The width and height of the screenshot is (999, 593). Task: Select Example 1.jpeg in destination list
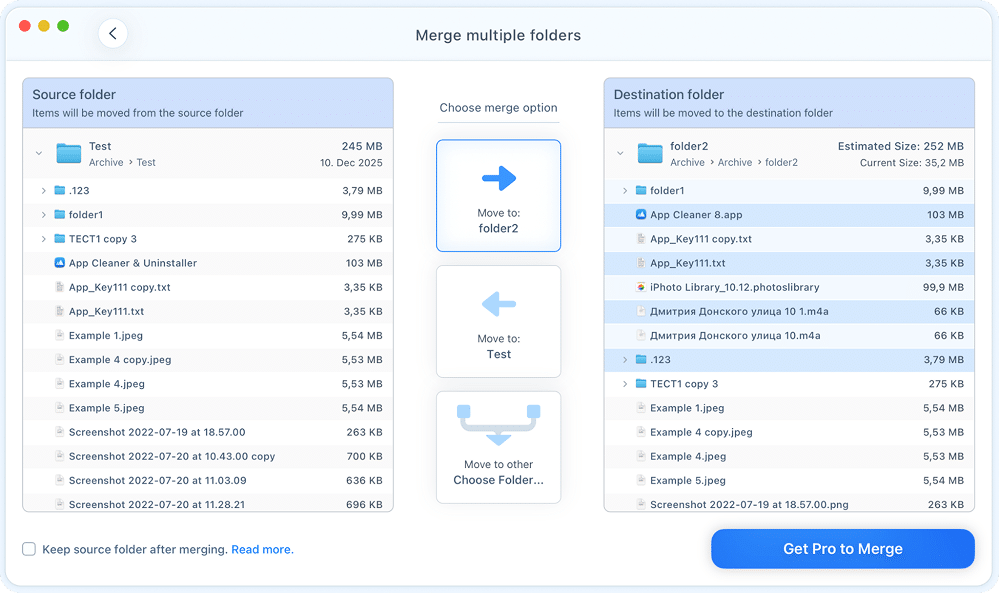point(789,408)
